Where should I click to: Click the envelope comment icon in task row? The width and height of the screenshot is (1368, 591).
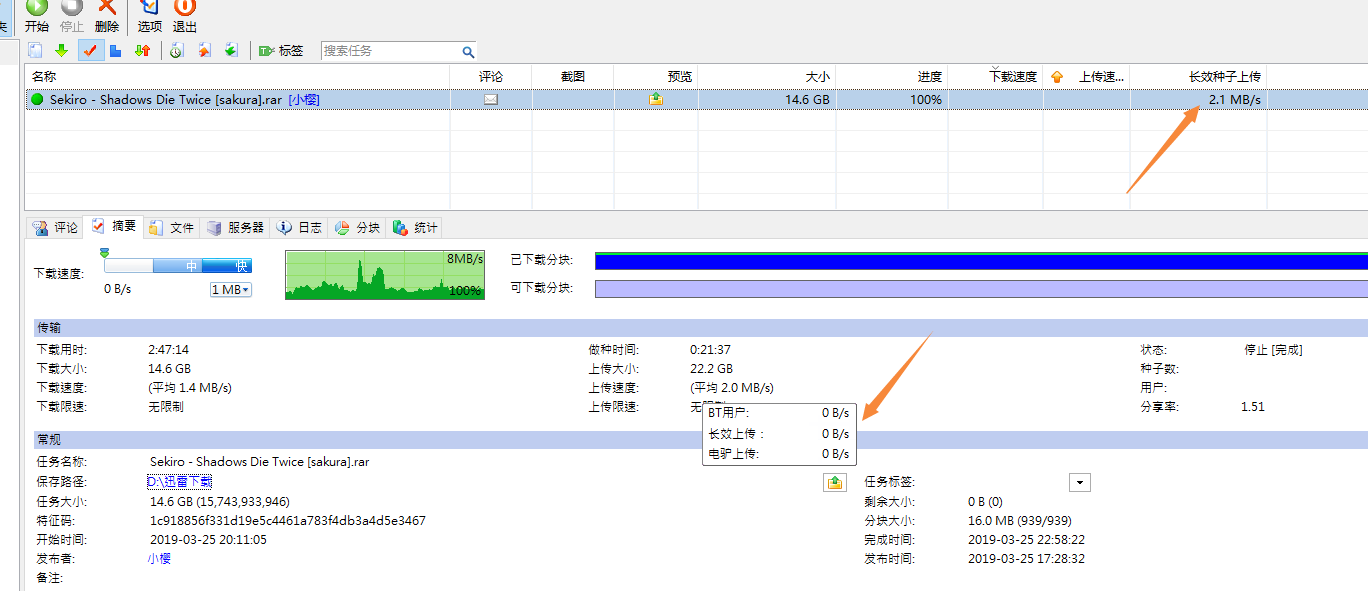491,100
